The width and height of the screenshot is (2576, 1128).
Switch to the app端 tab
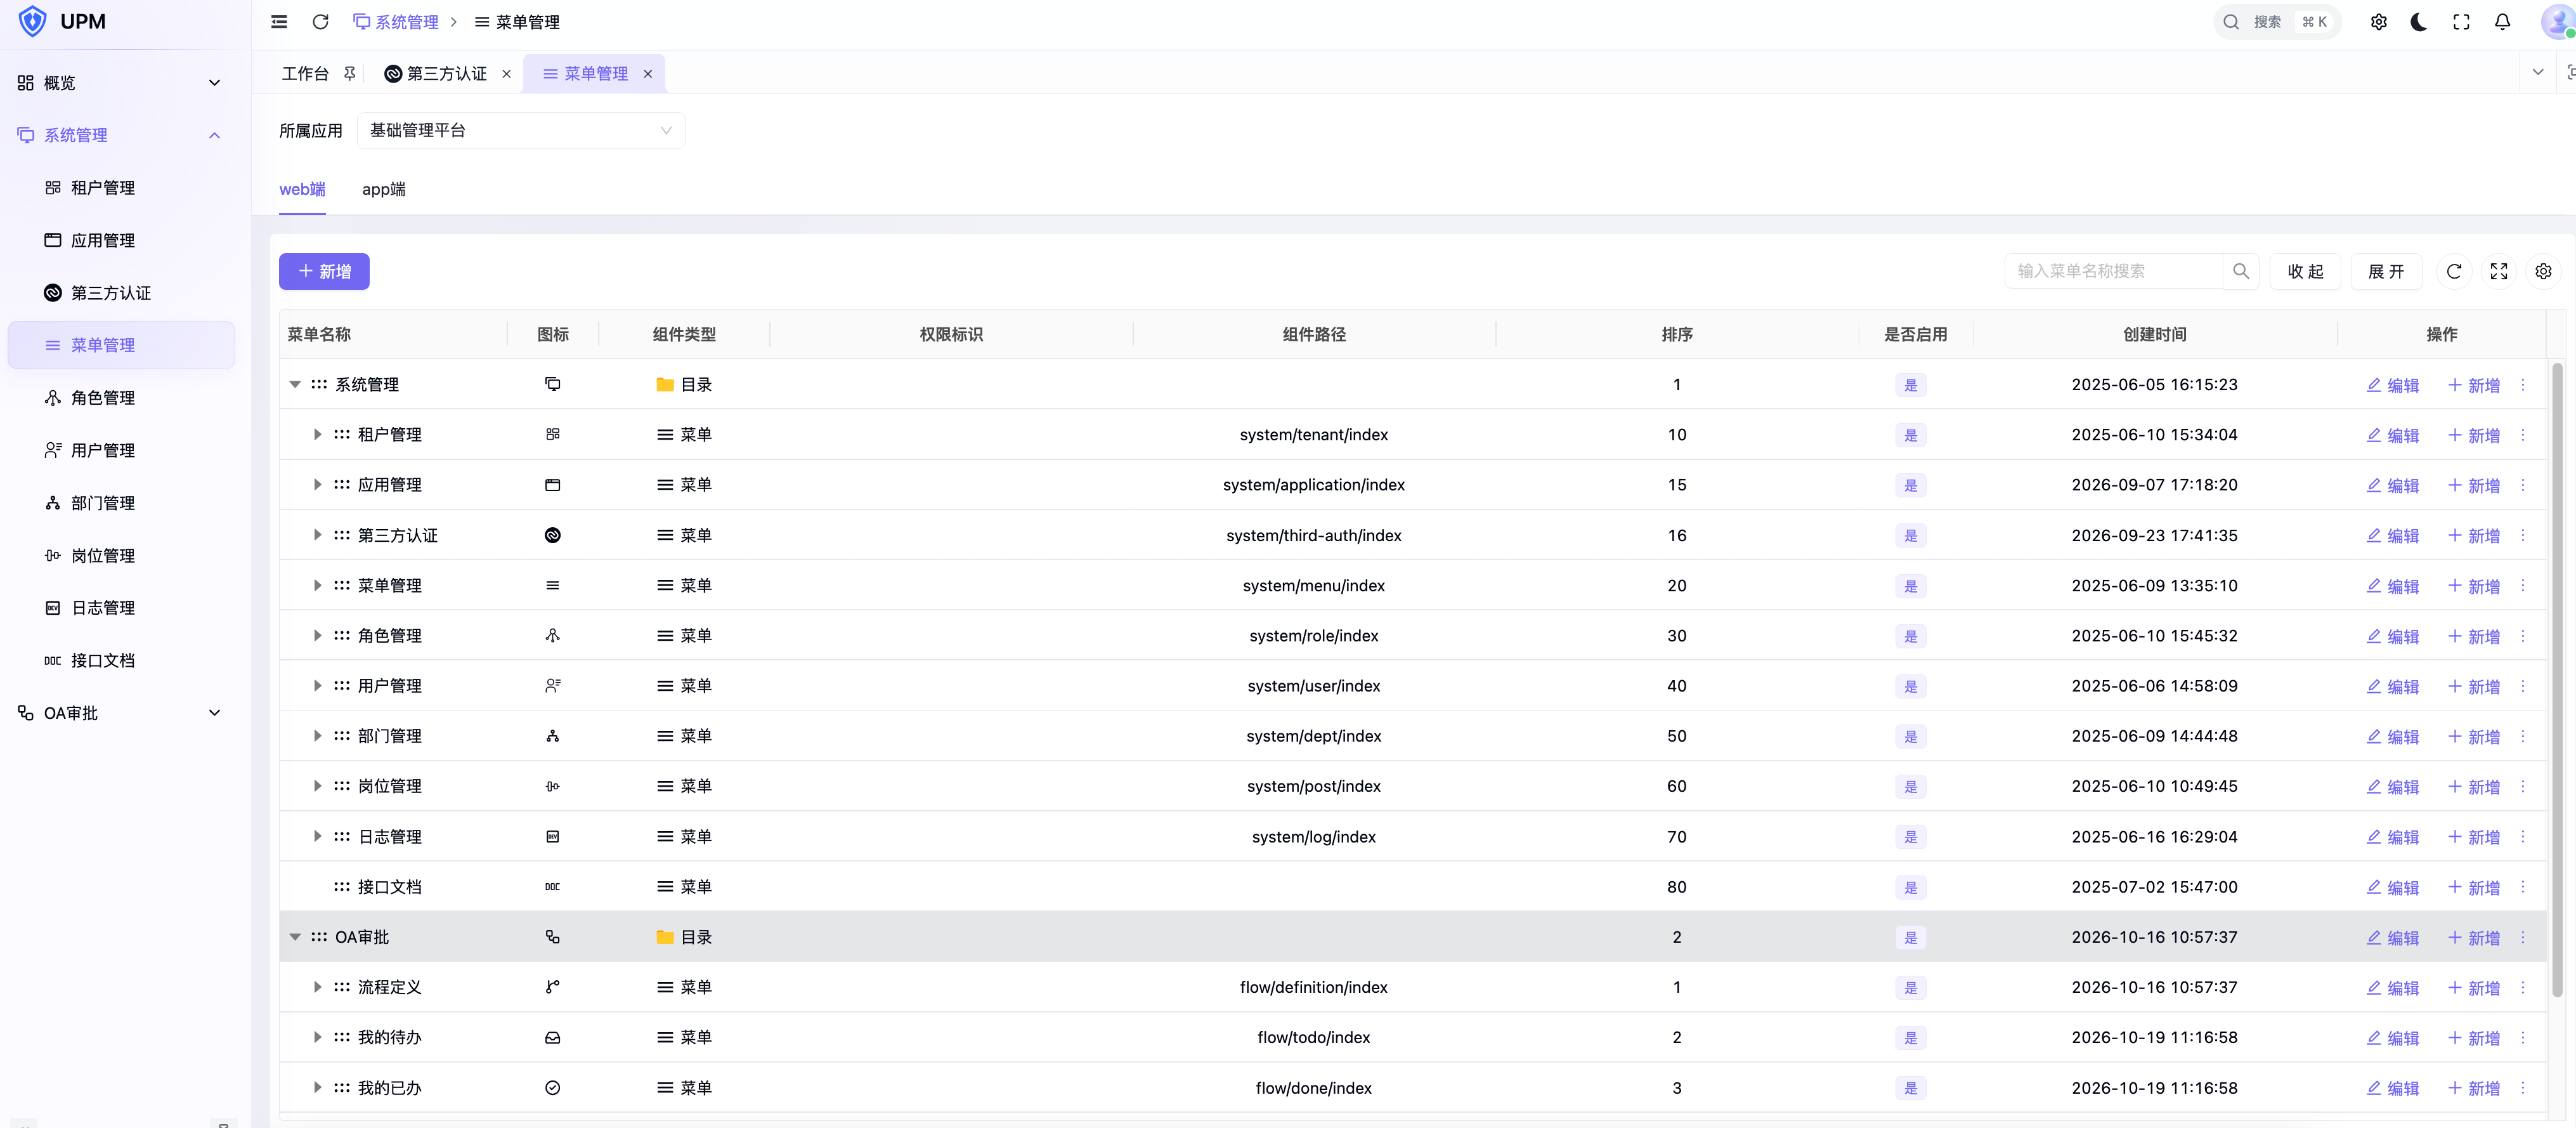pyautogui.click(x=383, y=190)
